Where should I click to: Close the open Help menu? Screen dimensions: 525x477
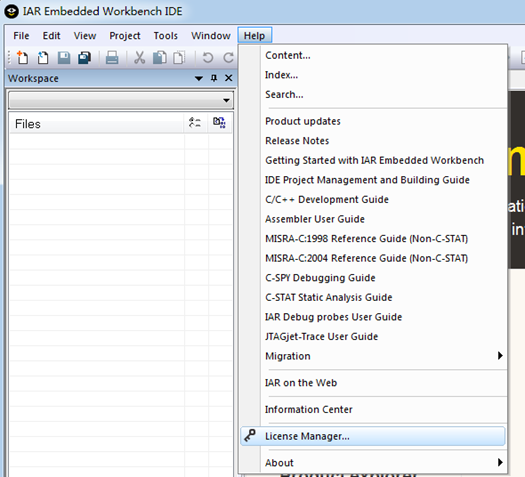(254, 36)
